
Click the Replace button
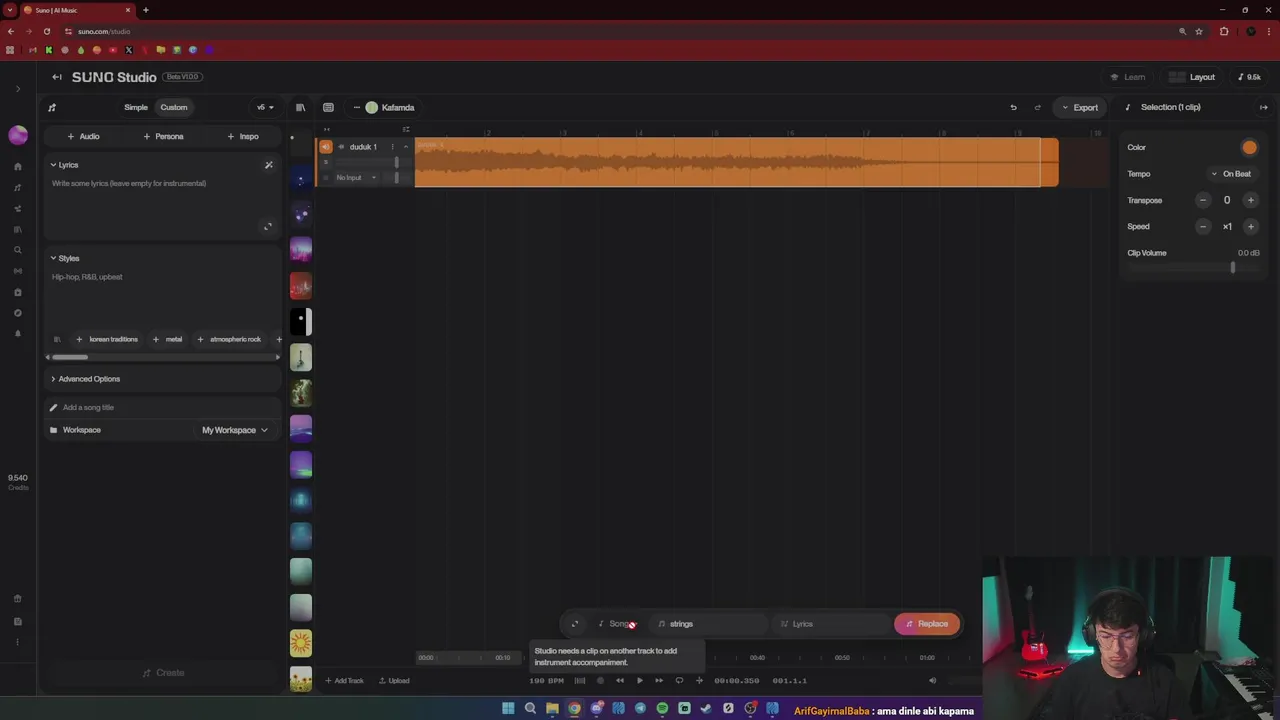[927, 624]
